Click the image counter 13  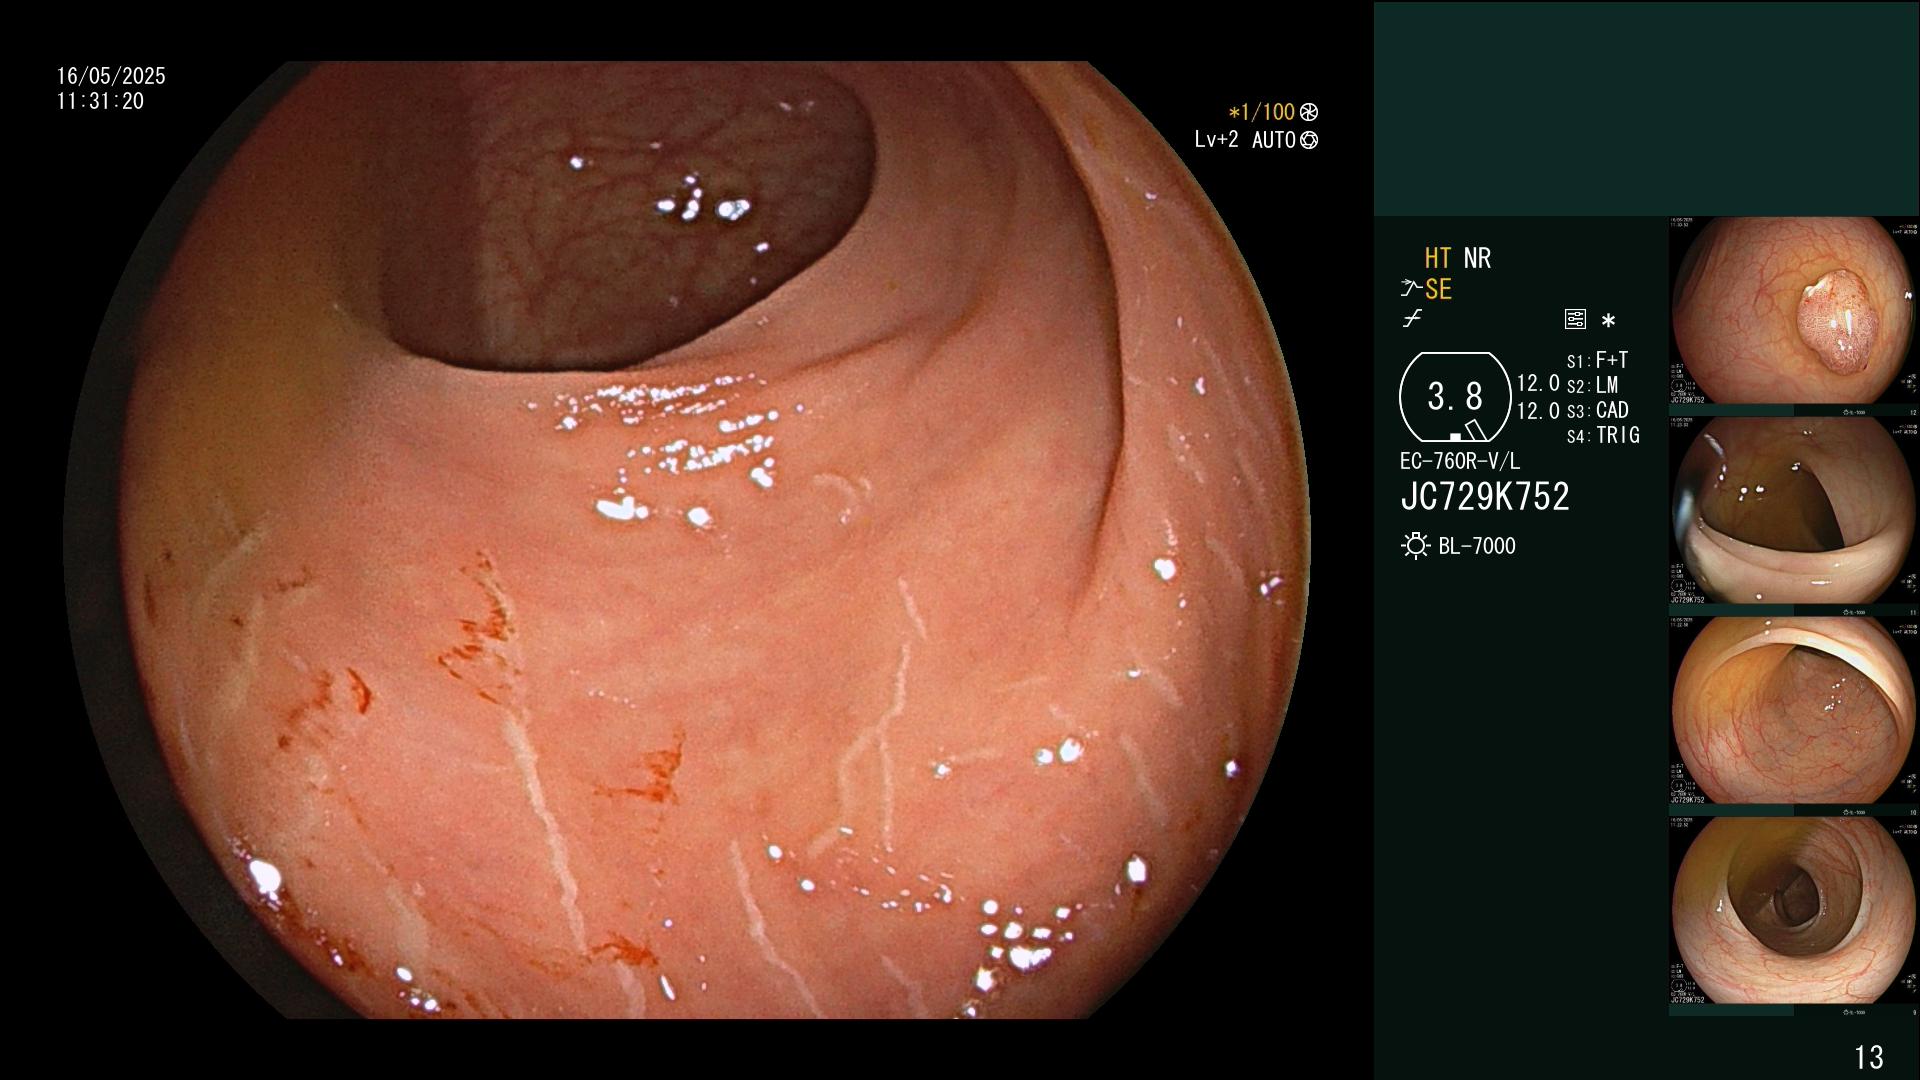click(x=1869, y=1057)
